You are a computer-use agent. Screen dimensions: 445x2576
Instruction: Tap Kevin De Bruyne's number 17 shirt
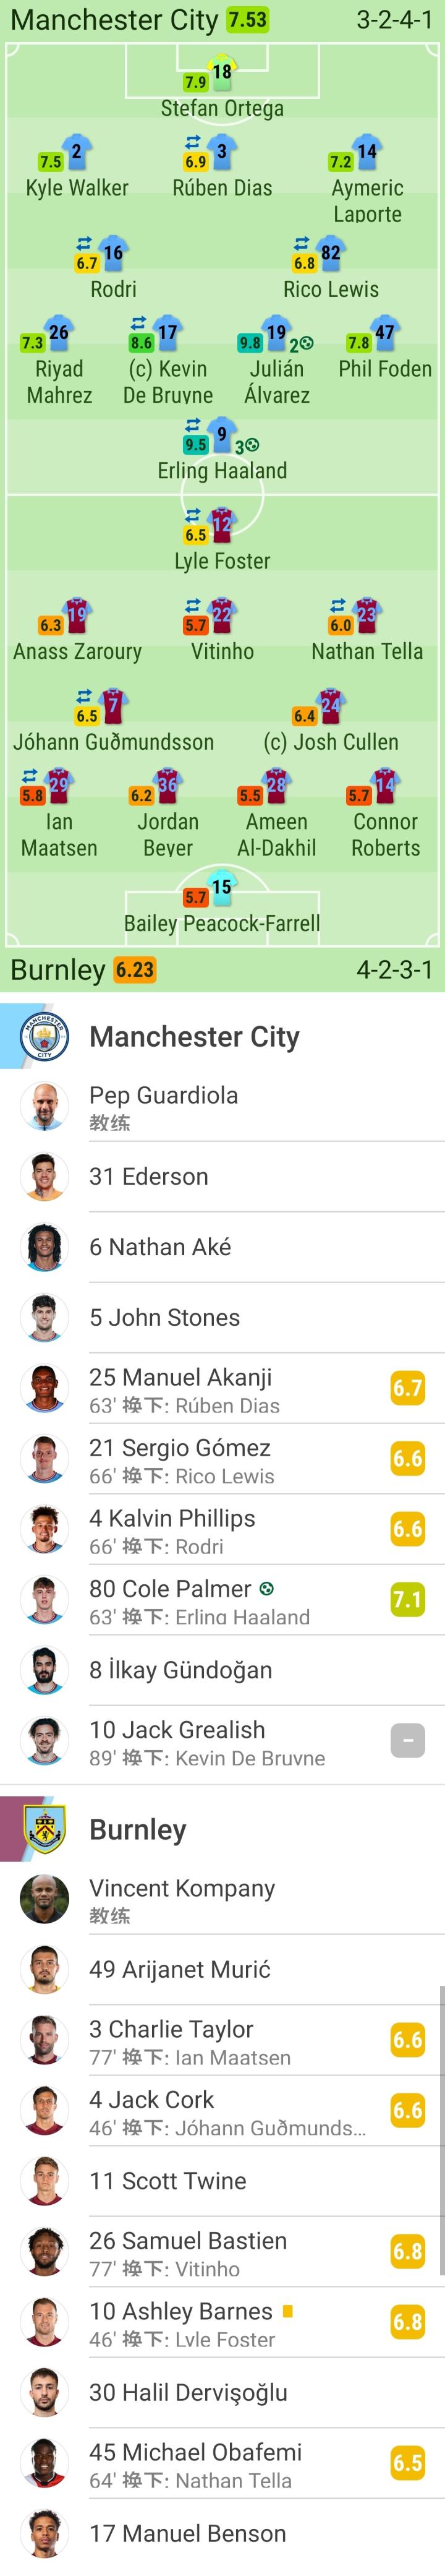click(x=167, y=334)
